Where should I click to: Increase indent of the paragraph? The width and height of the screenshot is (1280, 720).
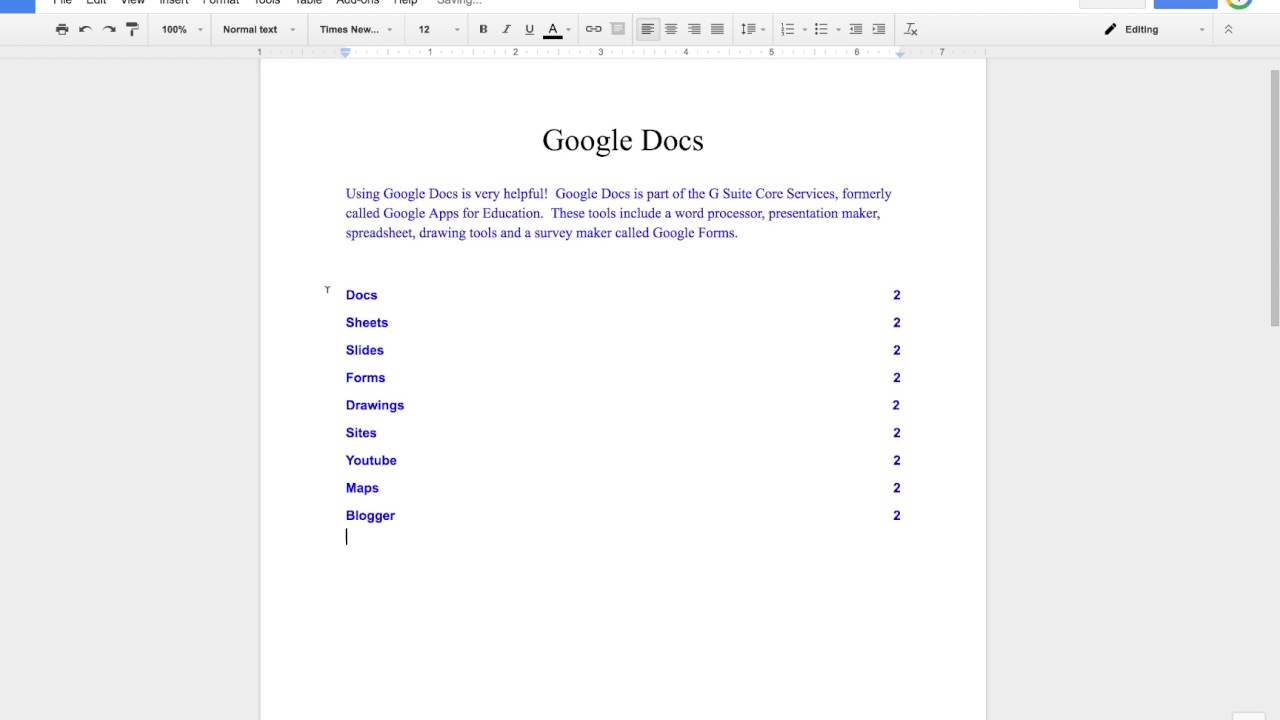pos(878,30)
